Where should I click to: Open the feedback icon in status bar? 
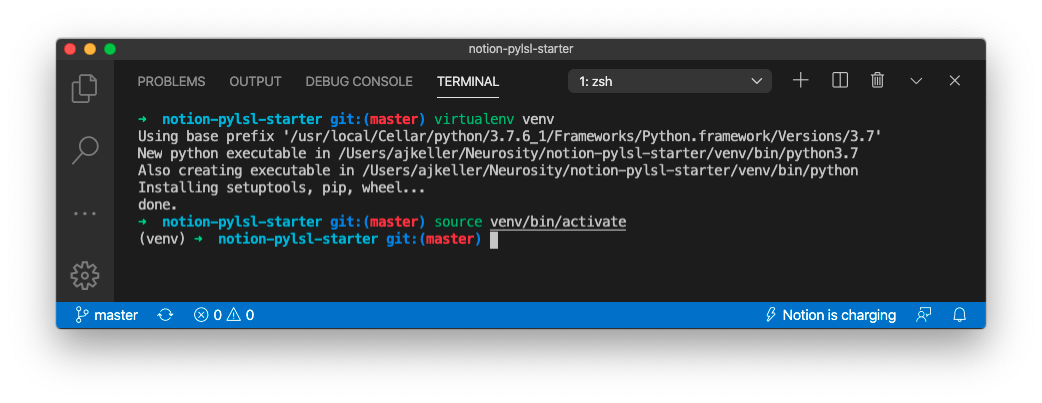coord(924,315)
